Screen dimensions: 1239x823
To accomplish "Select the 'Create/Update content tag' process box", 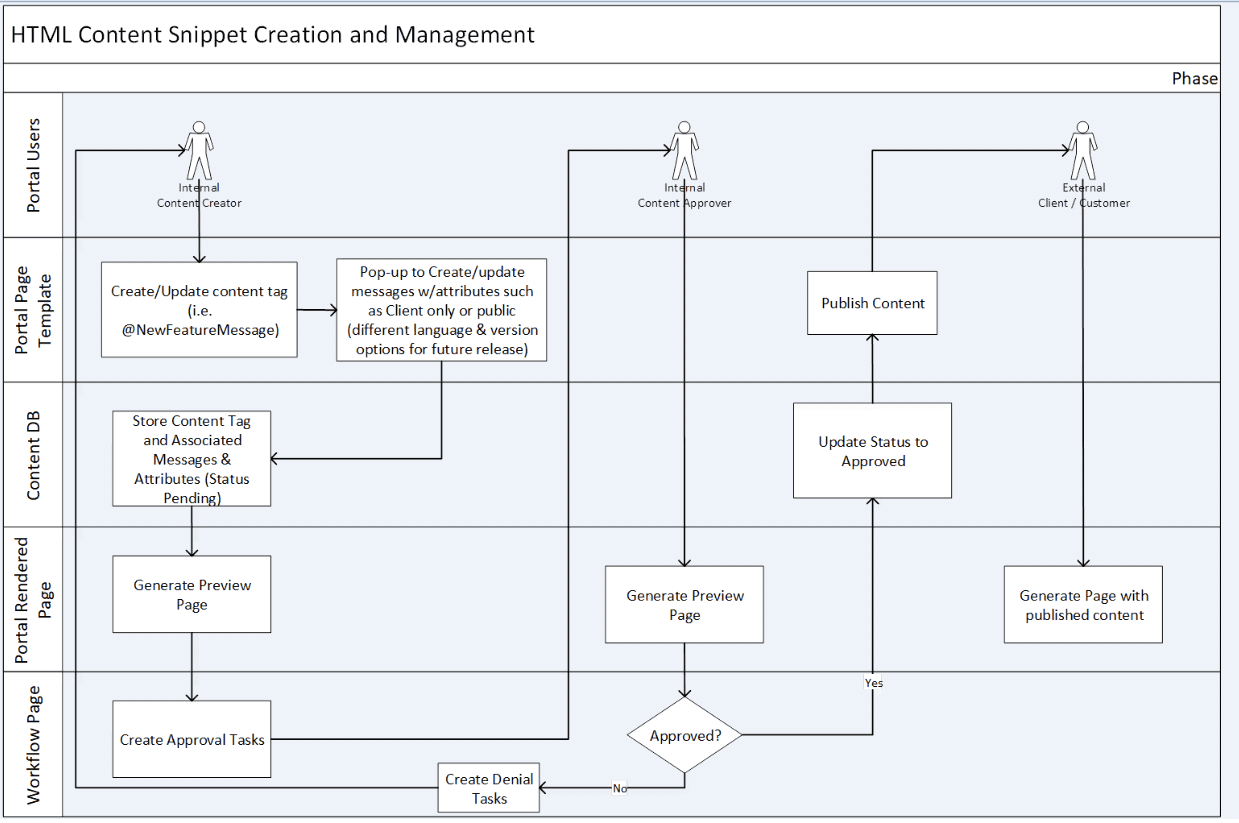I will (199, 309).
